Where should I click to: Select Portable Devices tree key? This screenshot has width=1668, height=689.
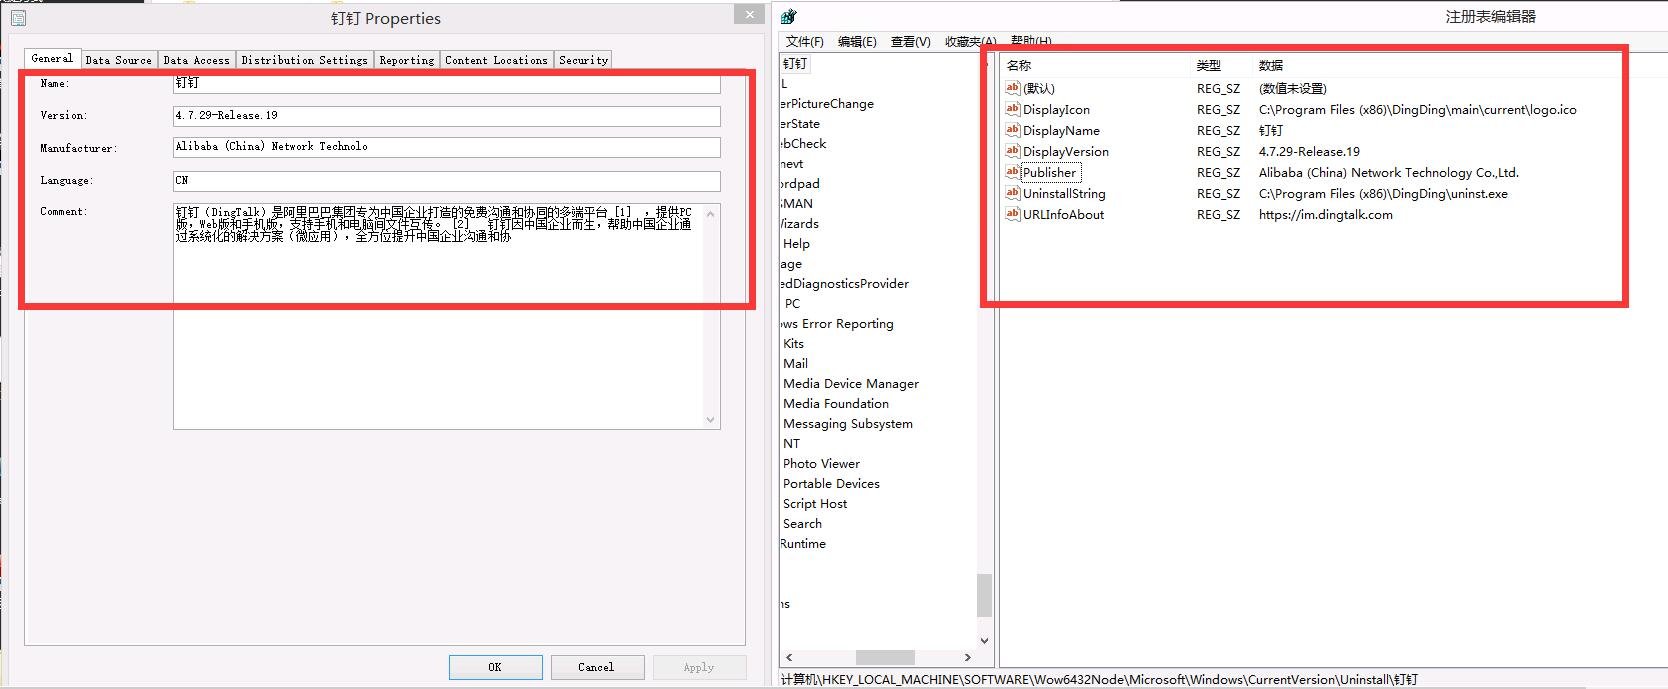831,484
